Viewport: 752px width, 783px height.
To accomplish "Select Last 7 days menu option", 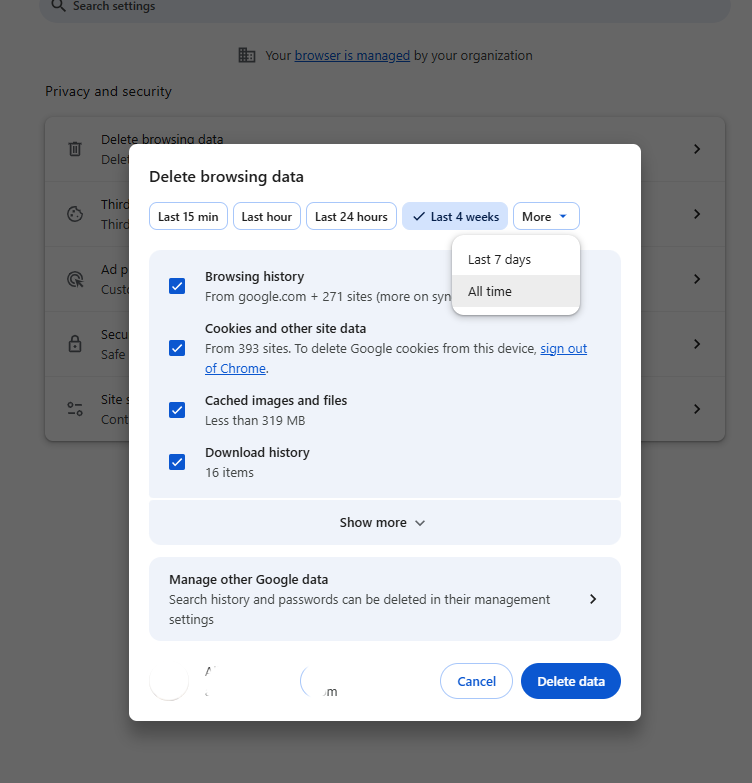I will pyautogui.click(x=499, y=259).
